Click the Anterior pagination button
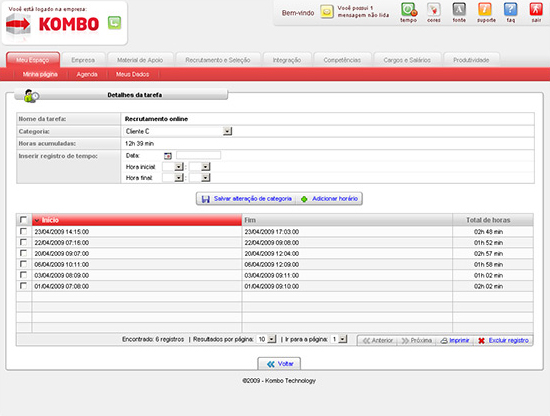Viewport: 550px width, 416px height. pos(377,341)
